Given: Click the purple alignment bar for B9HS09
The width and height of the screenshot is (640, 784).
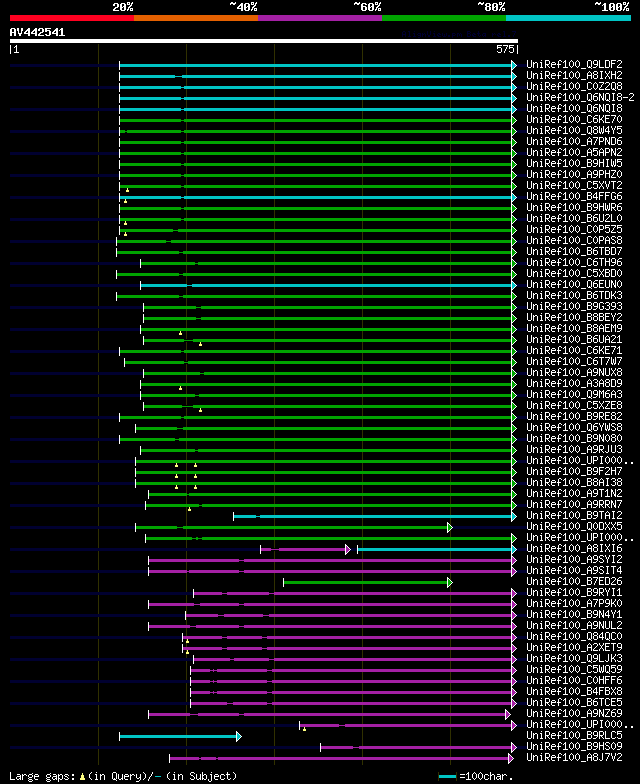Looking at the screenshot, I should pyautogui.click(x=418, y=748).
